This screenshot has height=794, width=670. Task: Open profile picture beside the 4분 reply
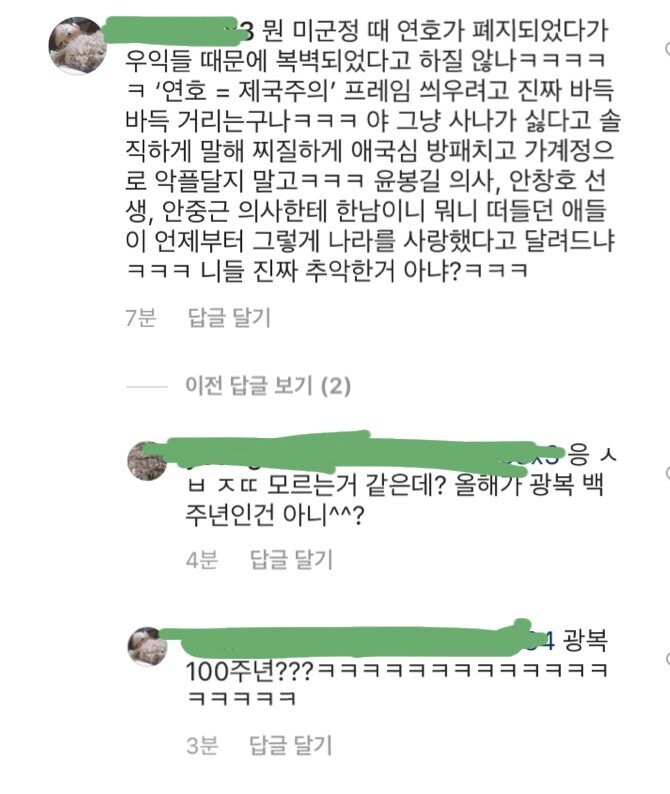[x=147, y=460]
